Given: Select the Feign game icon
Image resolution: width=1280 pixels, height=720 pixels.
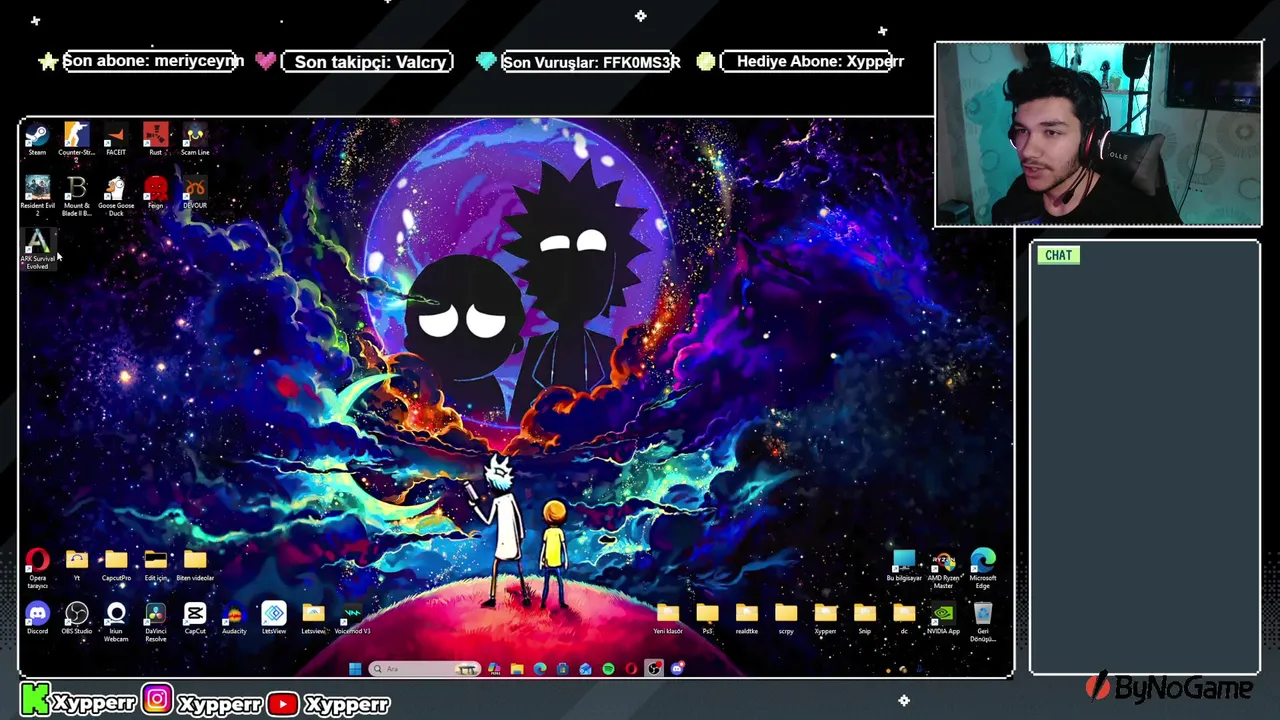Looking at the screenshot, I should click(x=155, y=192).
